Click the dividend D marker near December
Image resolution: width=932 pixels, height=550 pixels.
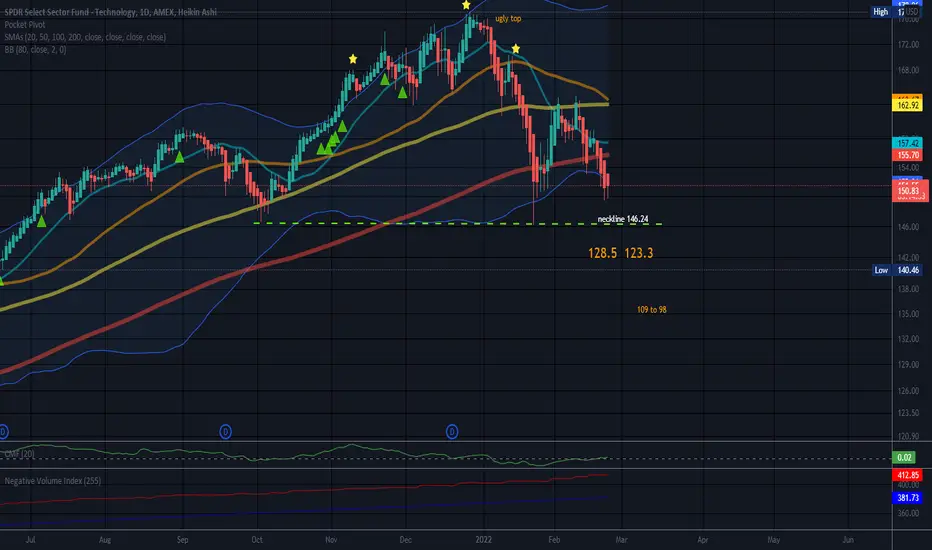[452, 432]
